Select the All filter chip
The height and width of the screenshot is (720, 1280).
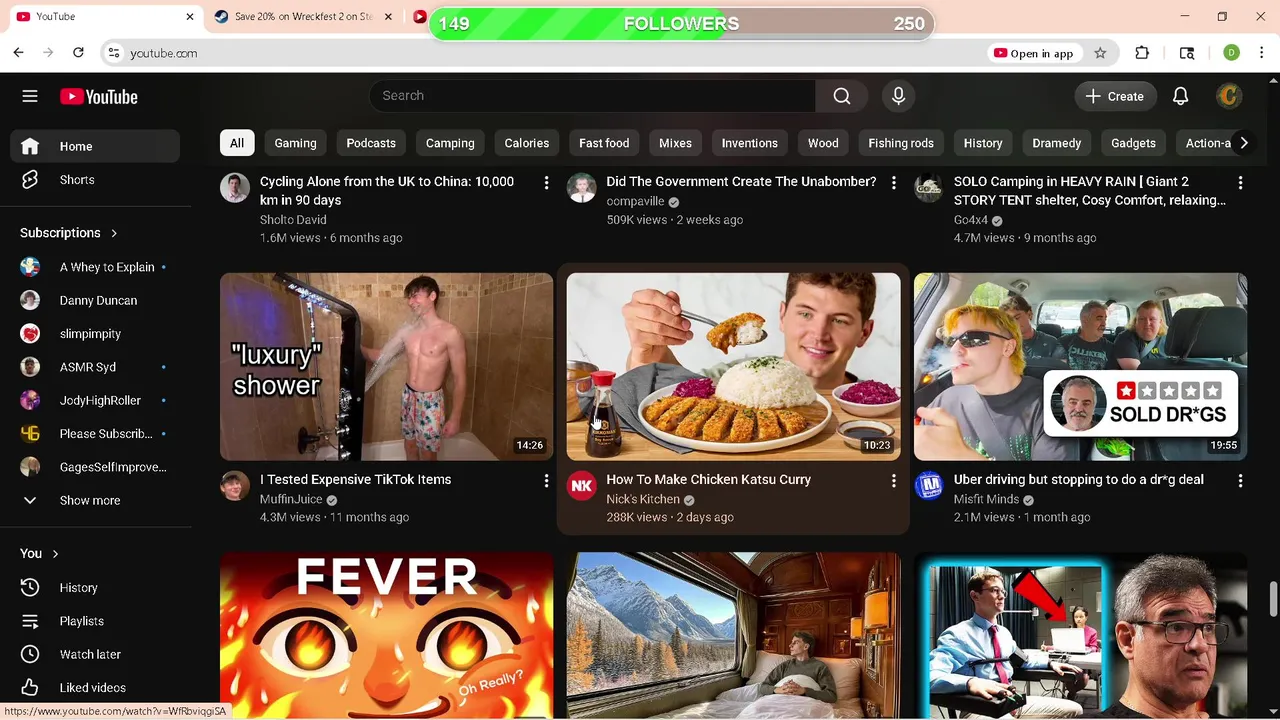(x=237, y=143)
